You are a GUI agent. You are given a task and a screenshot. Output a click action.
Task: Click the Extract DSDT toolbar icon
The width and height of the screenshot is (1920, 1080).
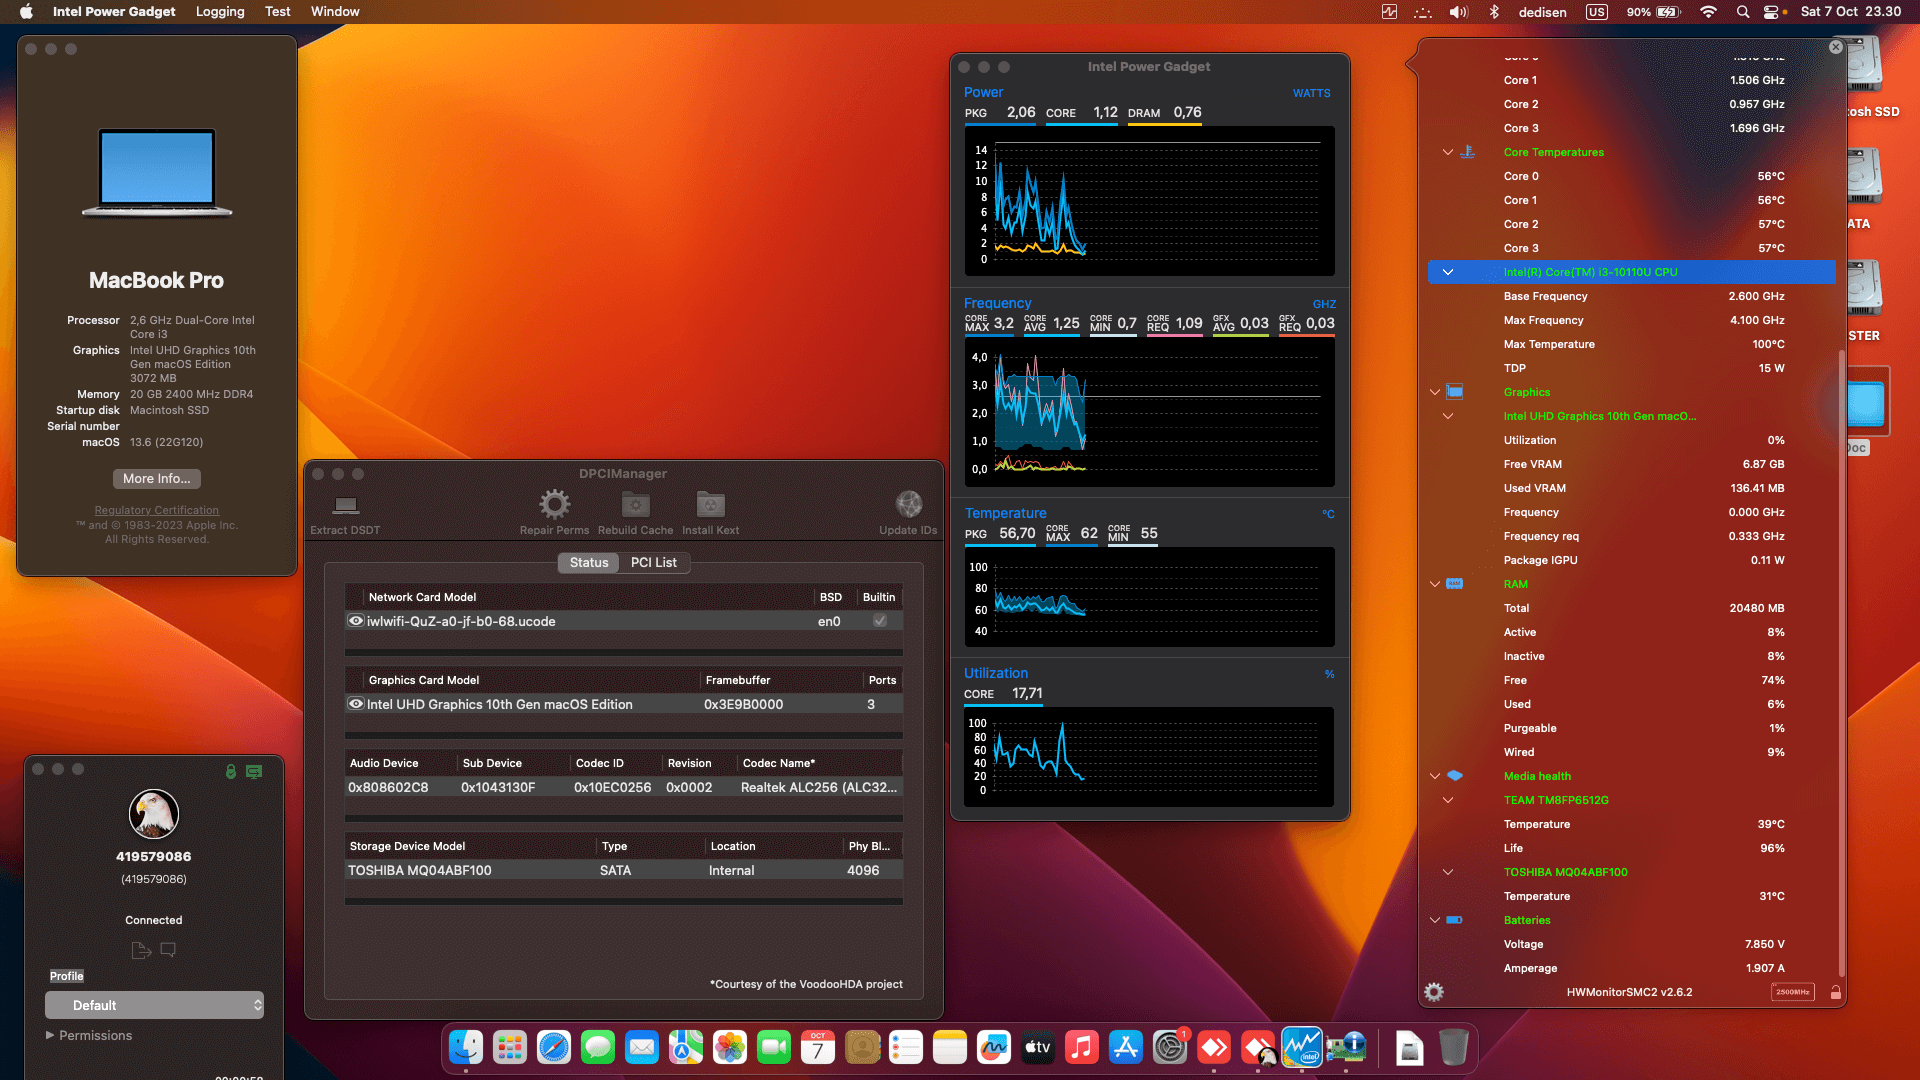coord(346,505)
